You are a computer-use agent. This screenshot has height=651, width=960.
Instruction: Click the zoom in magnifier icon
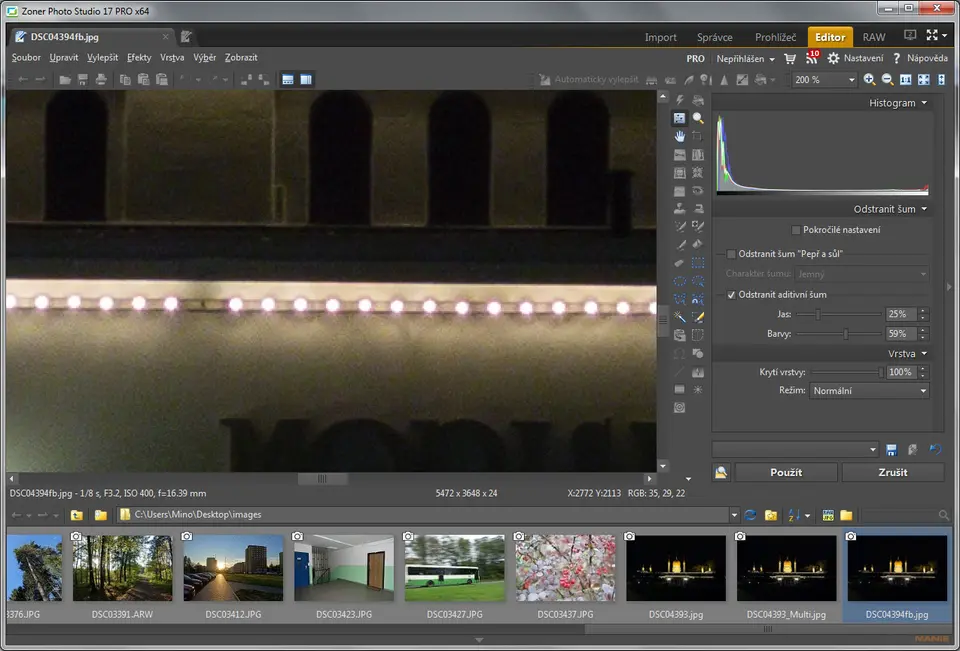(869, 80)
